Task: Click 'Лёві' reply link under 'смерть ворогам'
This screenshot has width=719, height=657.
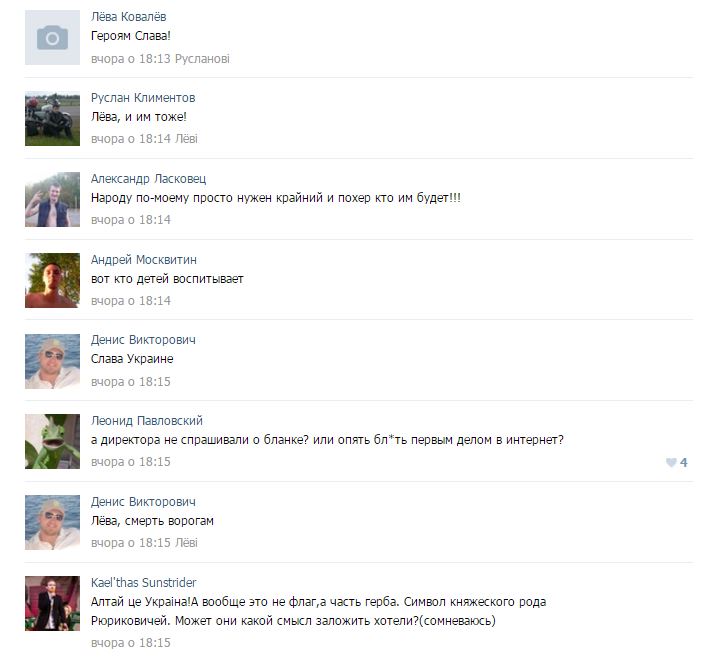Action: tap(186, 543)
